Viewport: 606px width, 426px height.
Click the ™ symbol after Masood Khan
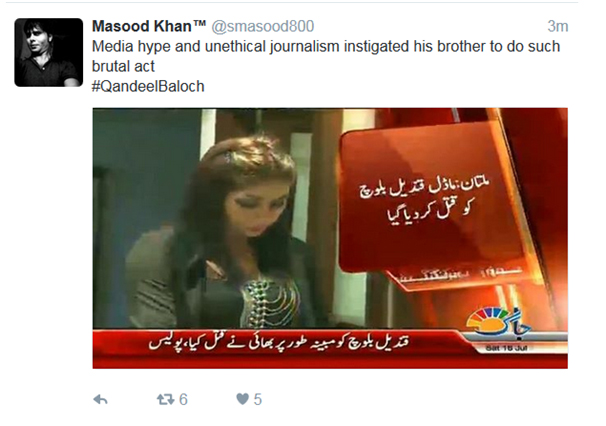point(199,24)
